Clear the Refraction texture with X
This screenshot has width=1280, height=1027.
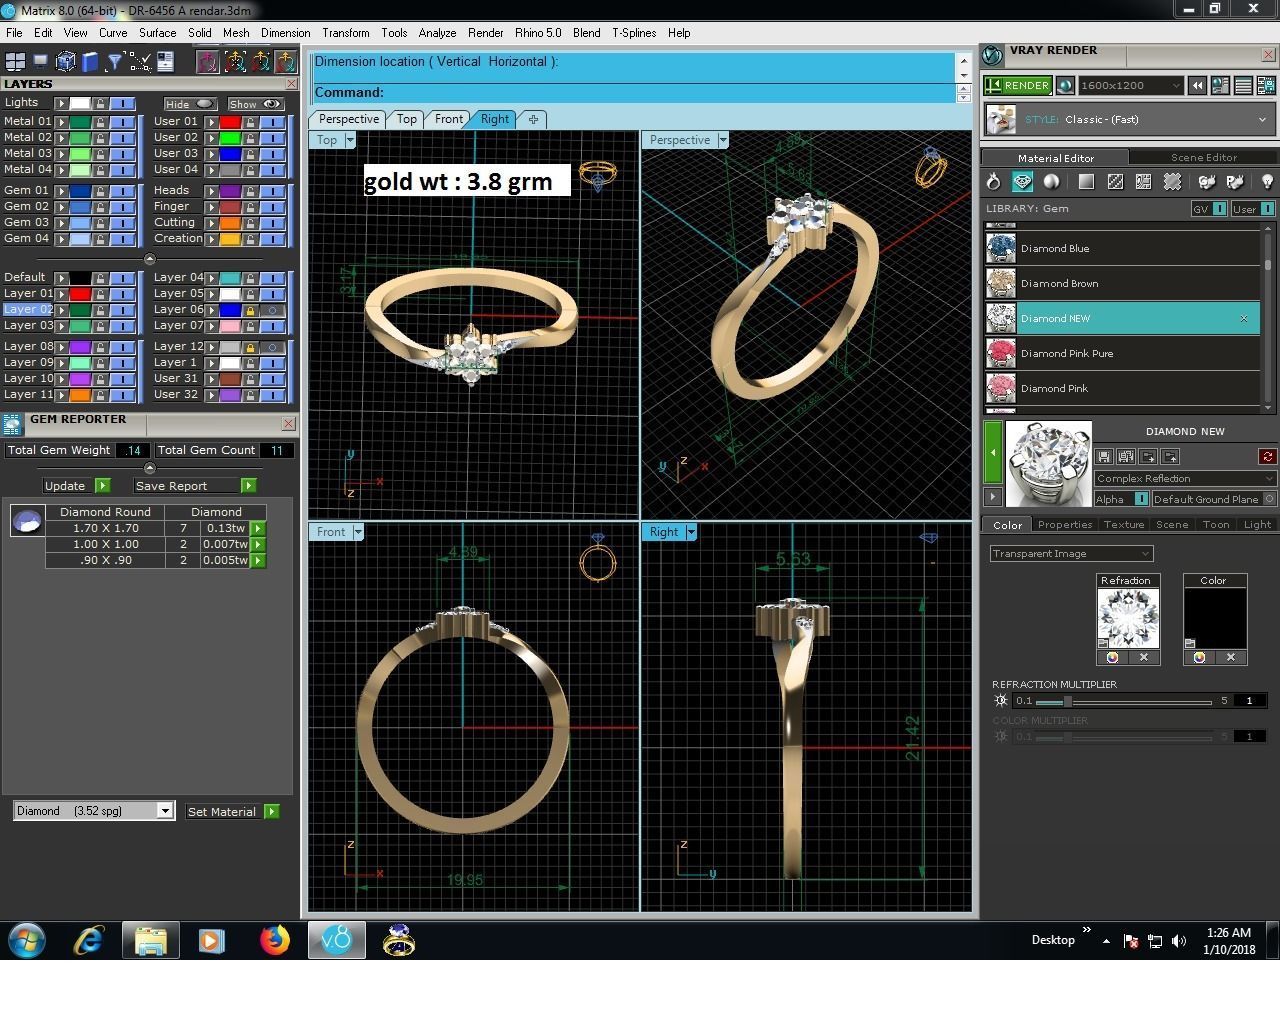(1144, 657)
